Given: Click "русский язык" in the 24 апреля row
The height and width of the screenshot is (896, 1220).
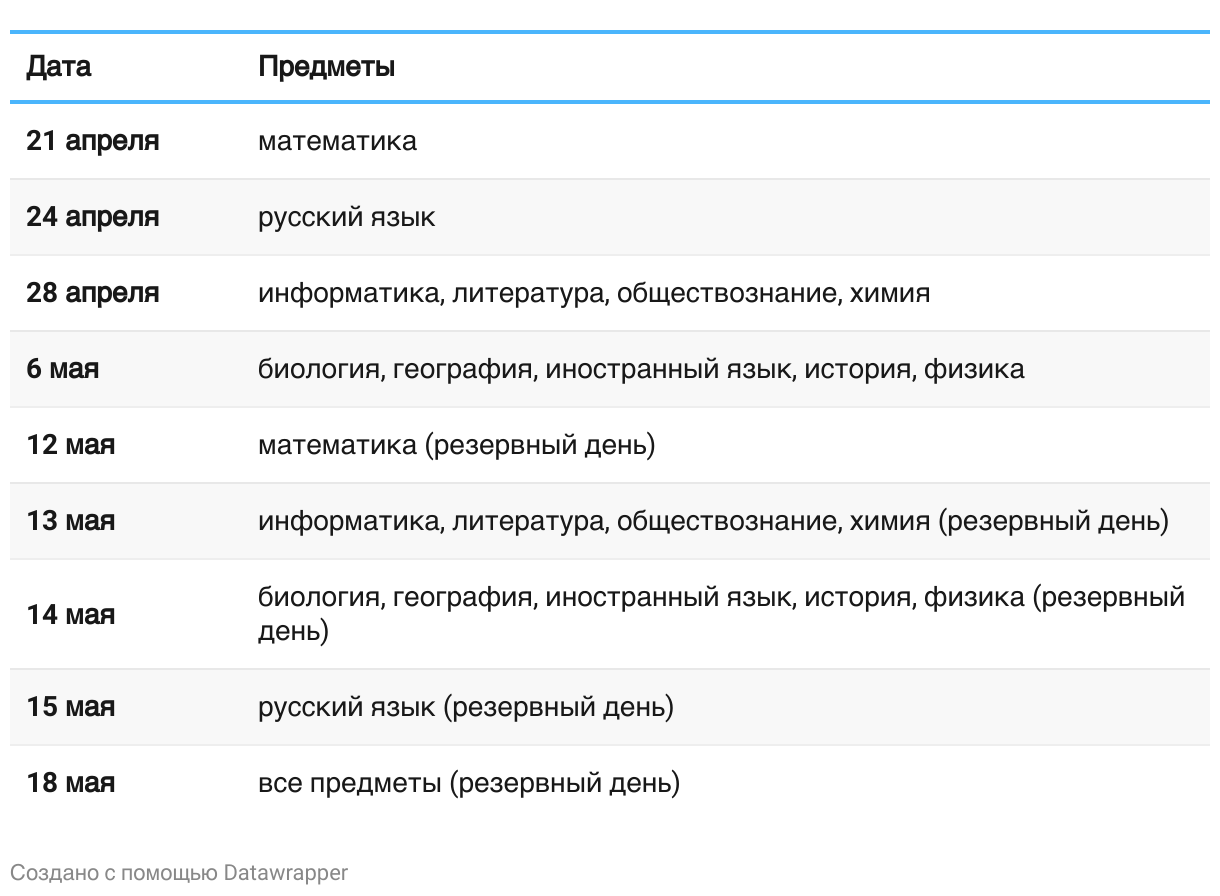Looking at the screenshot, I should (x=346, y=217).
